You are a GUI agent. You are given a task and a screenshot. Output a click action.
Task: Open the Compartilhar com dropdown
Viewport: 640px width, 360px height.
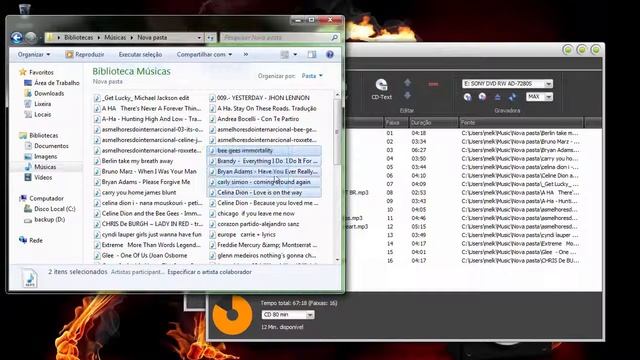point(204,54)
